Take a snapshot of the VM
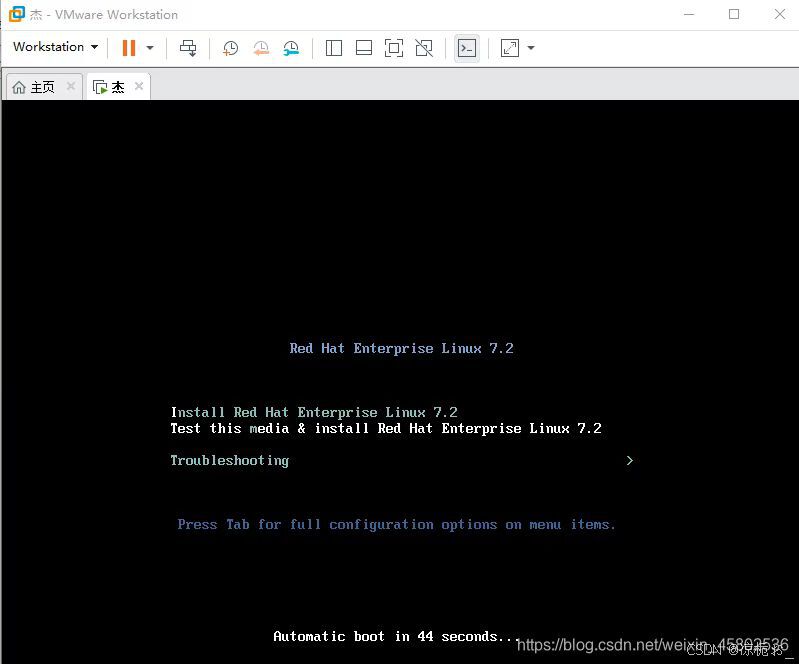The image size is (799, 664). coord(230,48)
